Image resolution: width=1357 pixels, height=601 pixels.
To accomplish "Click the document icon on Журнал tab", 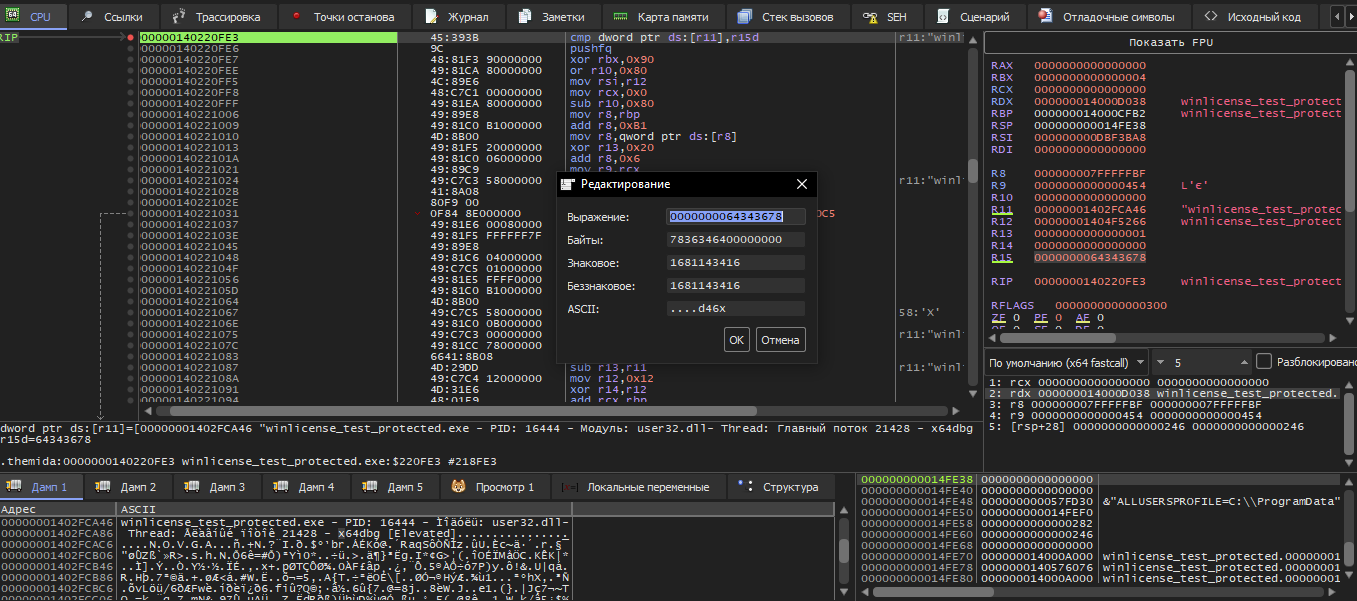I will (x=431, y=17).
